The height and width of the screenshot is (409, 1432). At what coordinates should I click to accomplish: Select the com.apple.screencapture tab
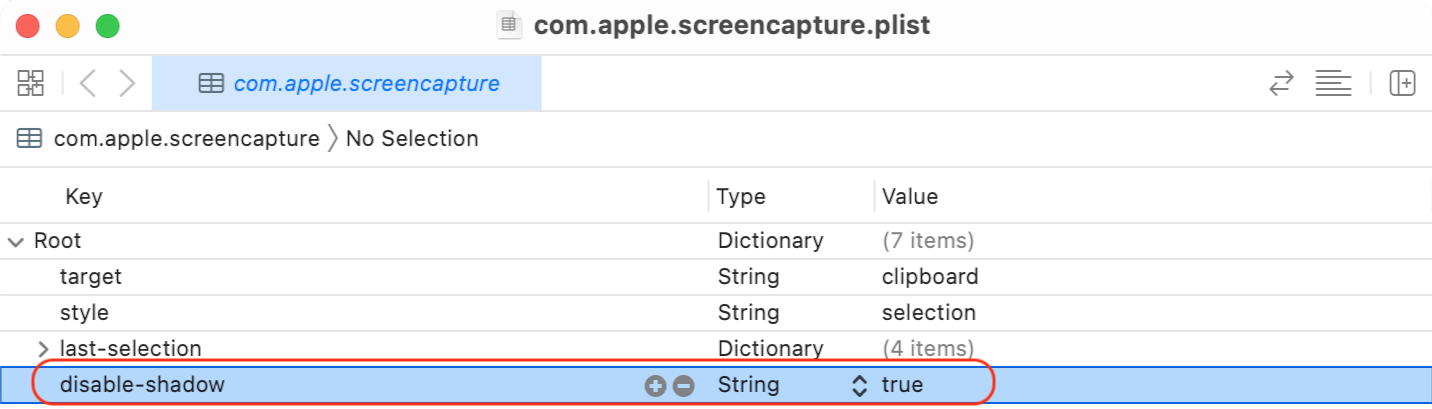pos(347,84)
